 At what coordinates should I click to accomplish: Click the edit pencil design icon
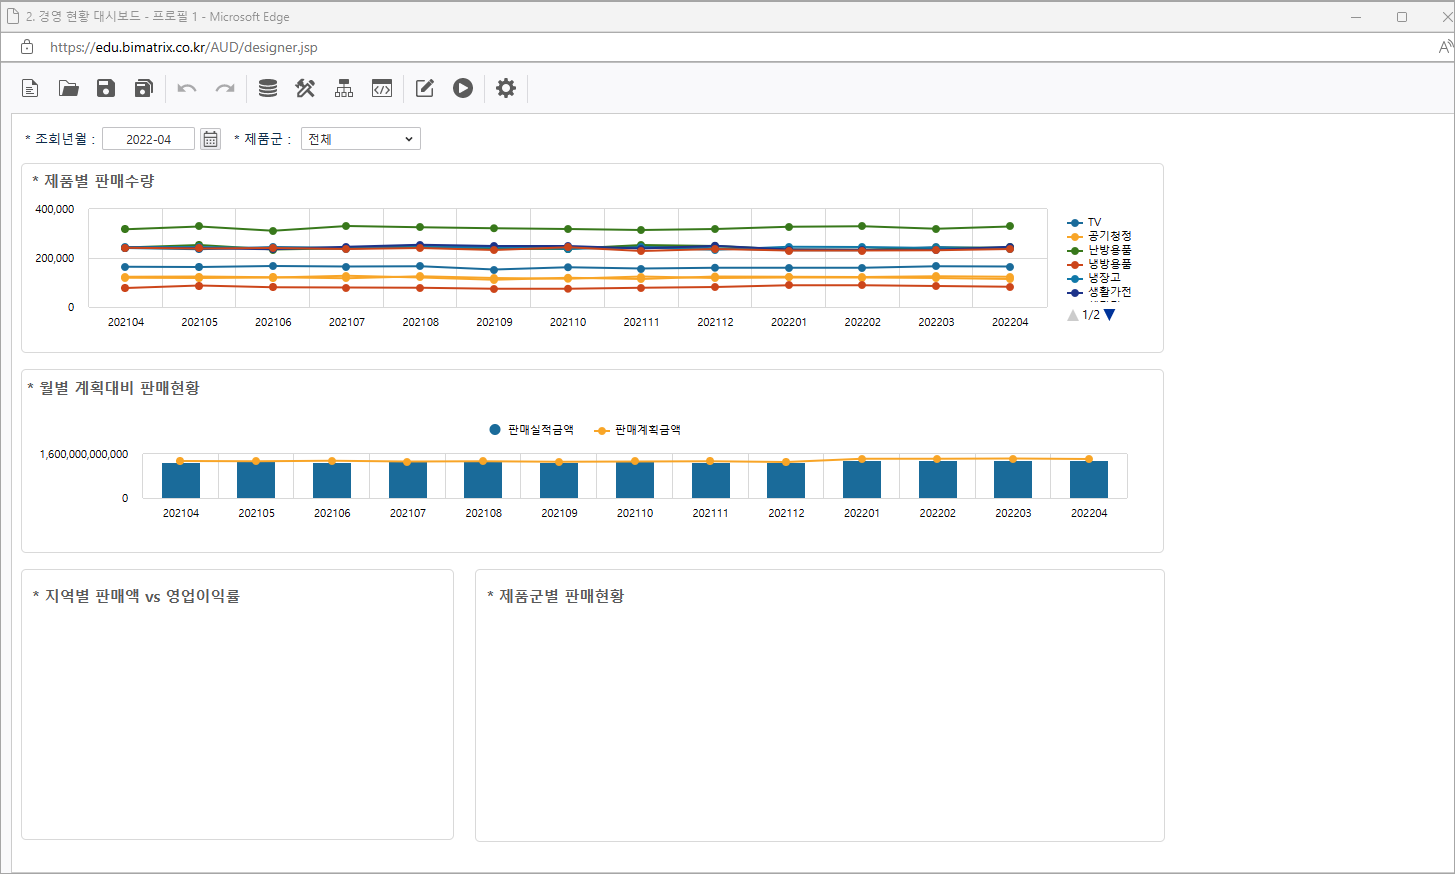point(425,88)
